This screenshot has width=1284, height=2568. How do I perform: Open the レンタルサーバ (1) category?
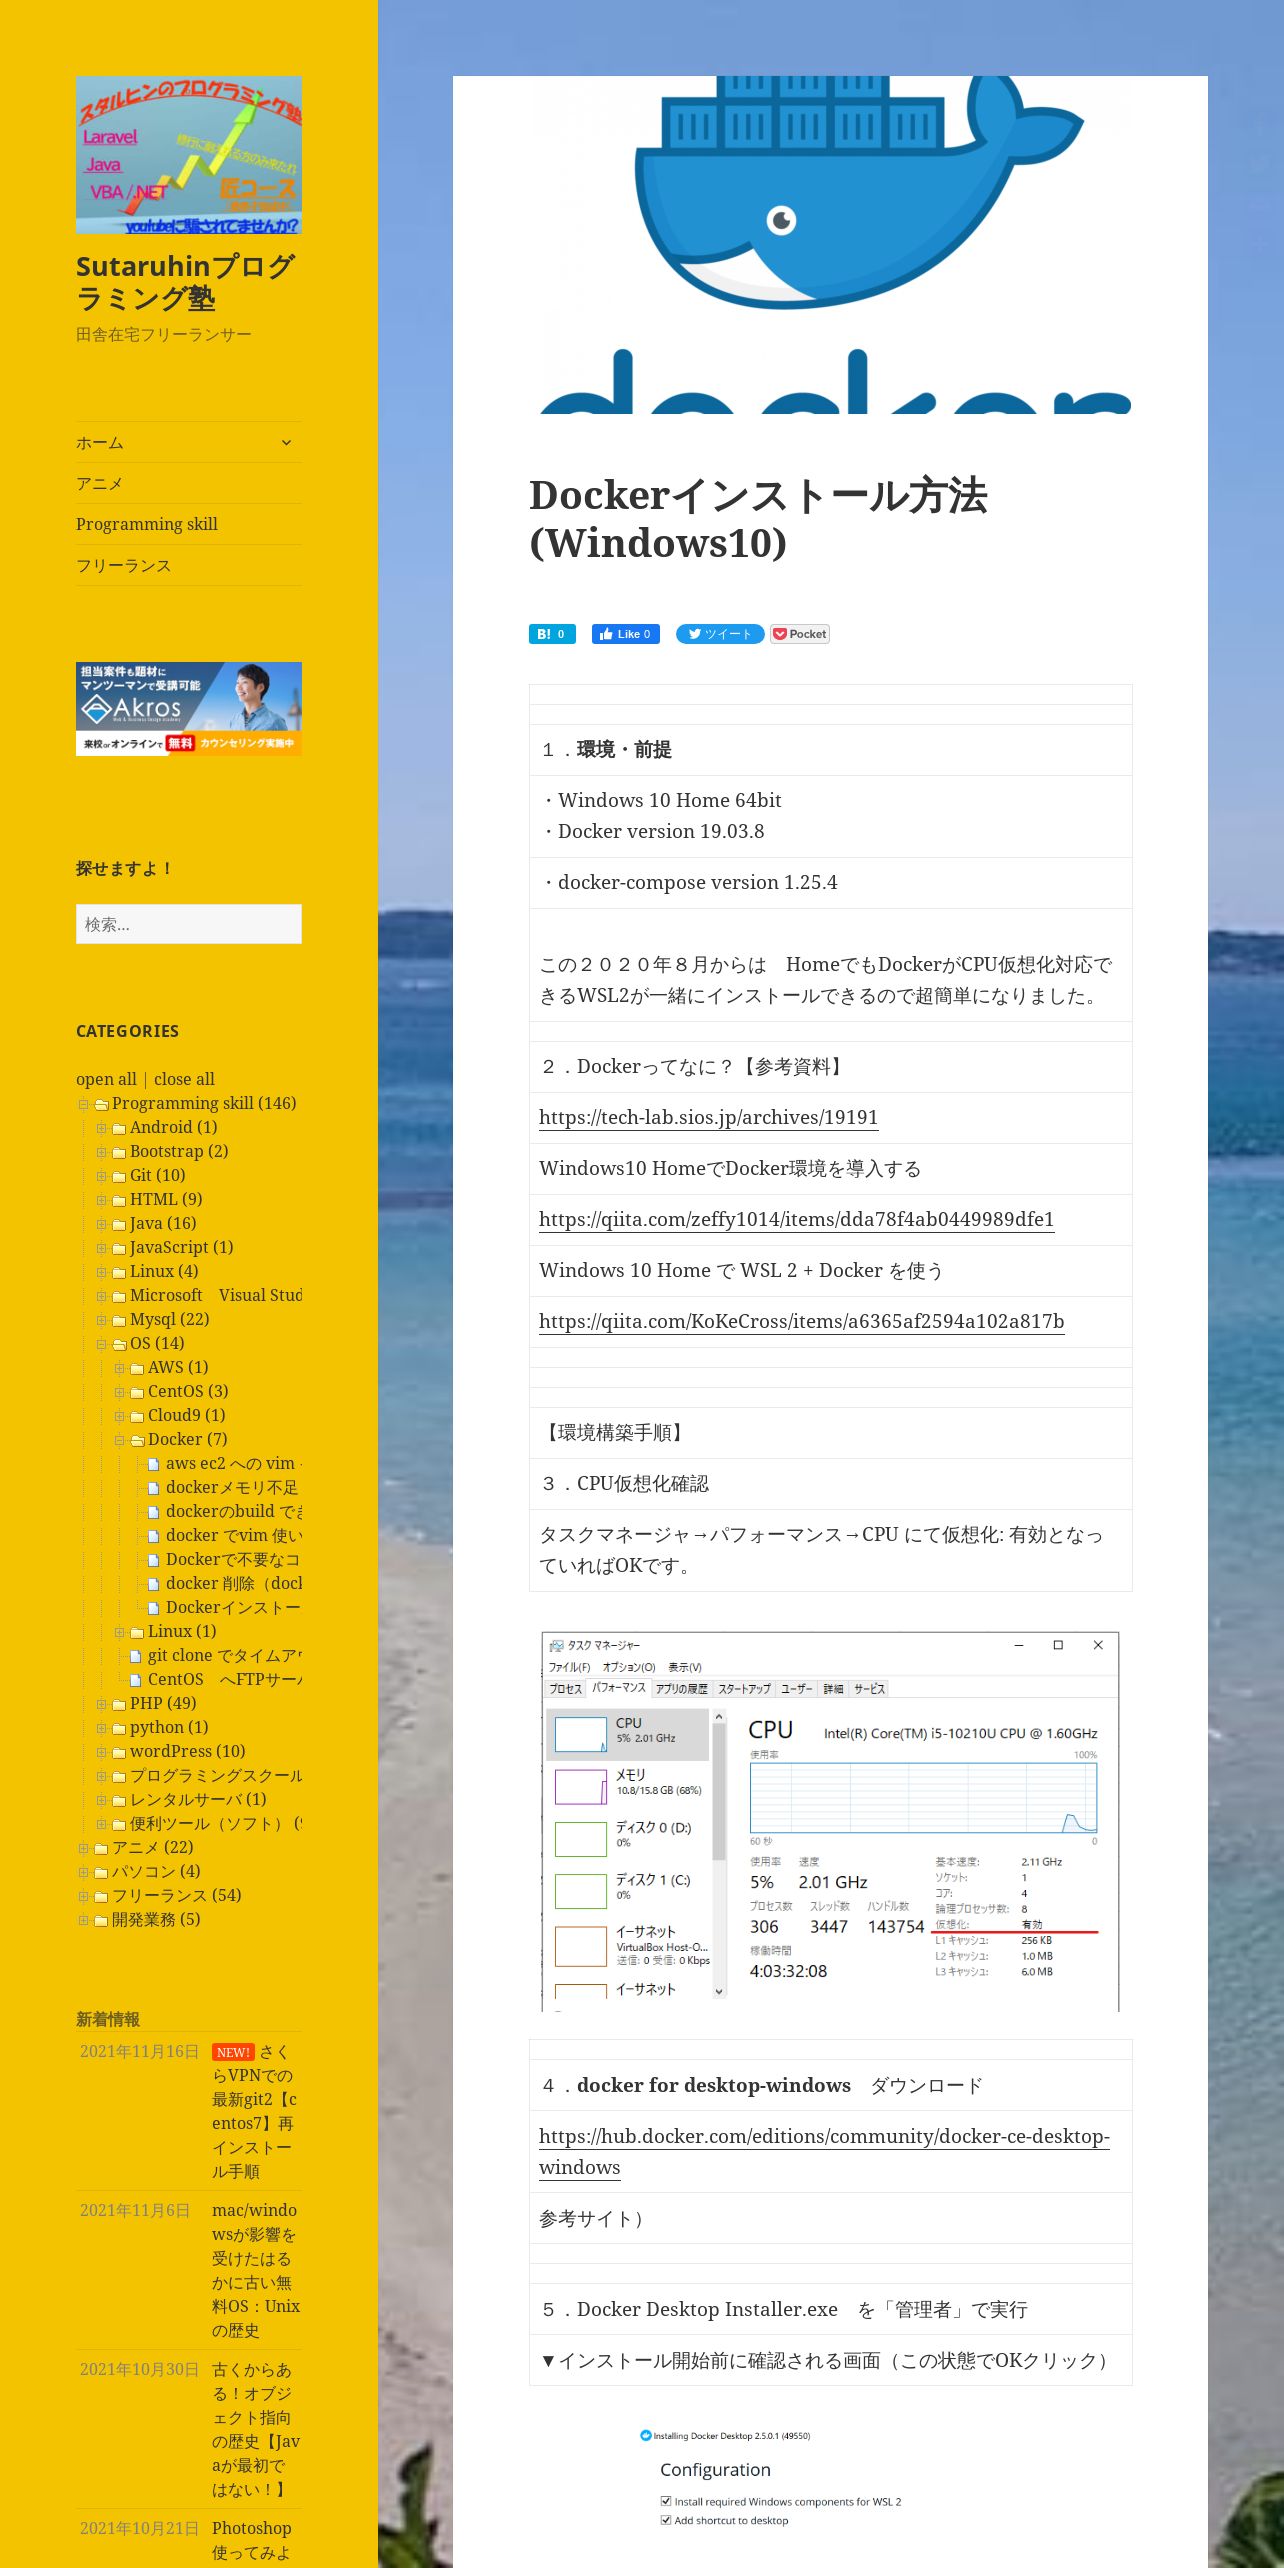pyautogui.click(x=198, y=1799)
